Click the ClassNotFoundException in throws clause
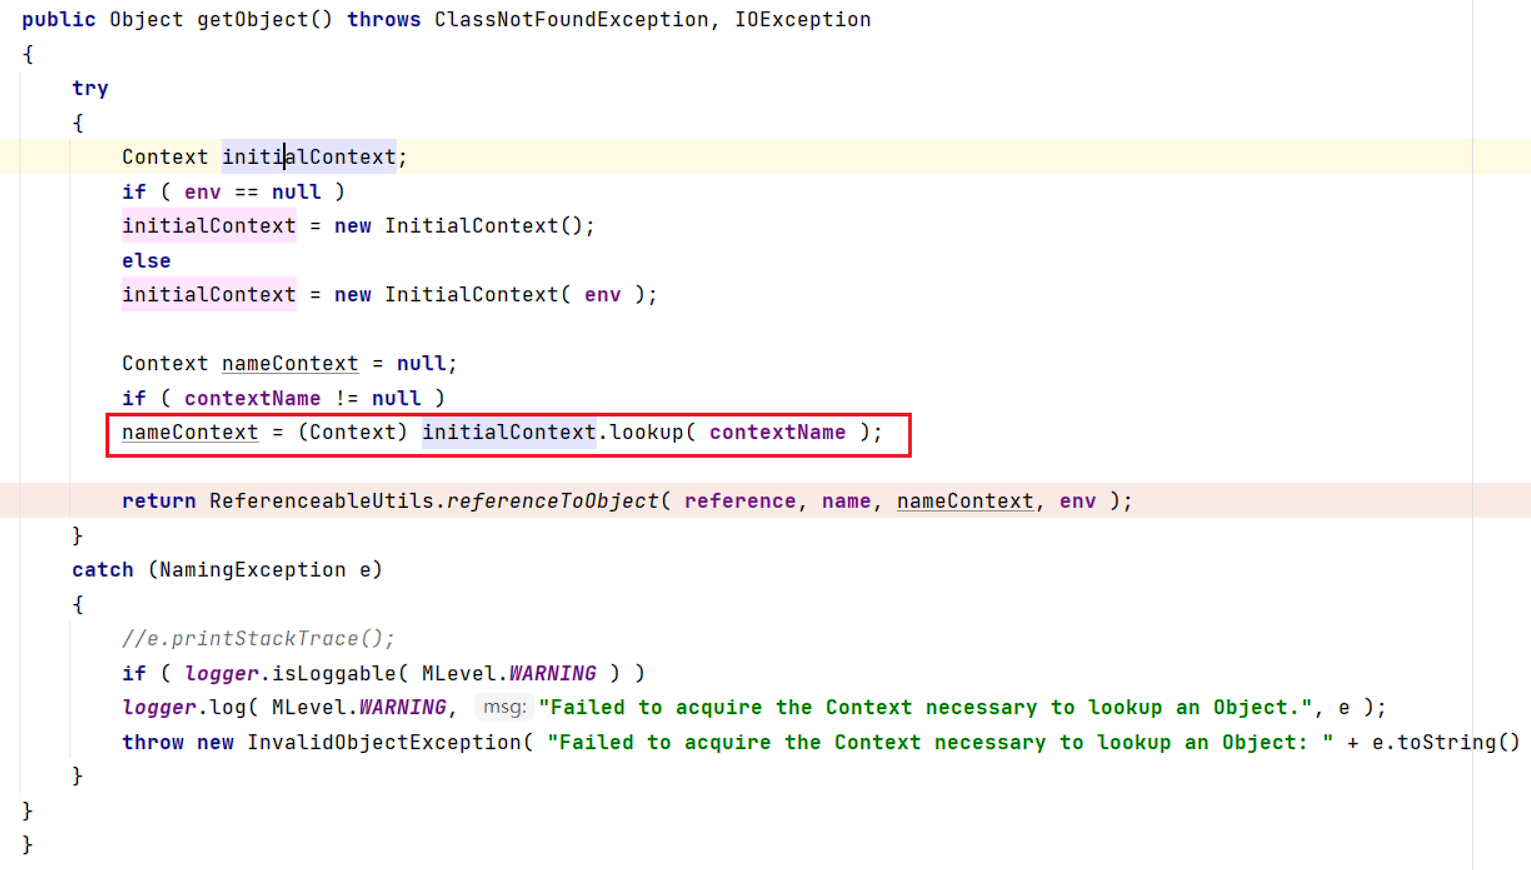Screen dimensions: 1531x870 coord(571,19)
